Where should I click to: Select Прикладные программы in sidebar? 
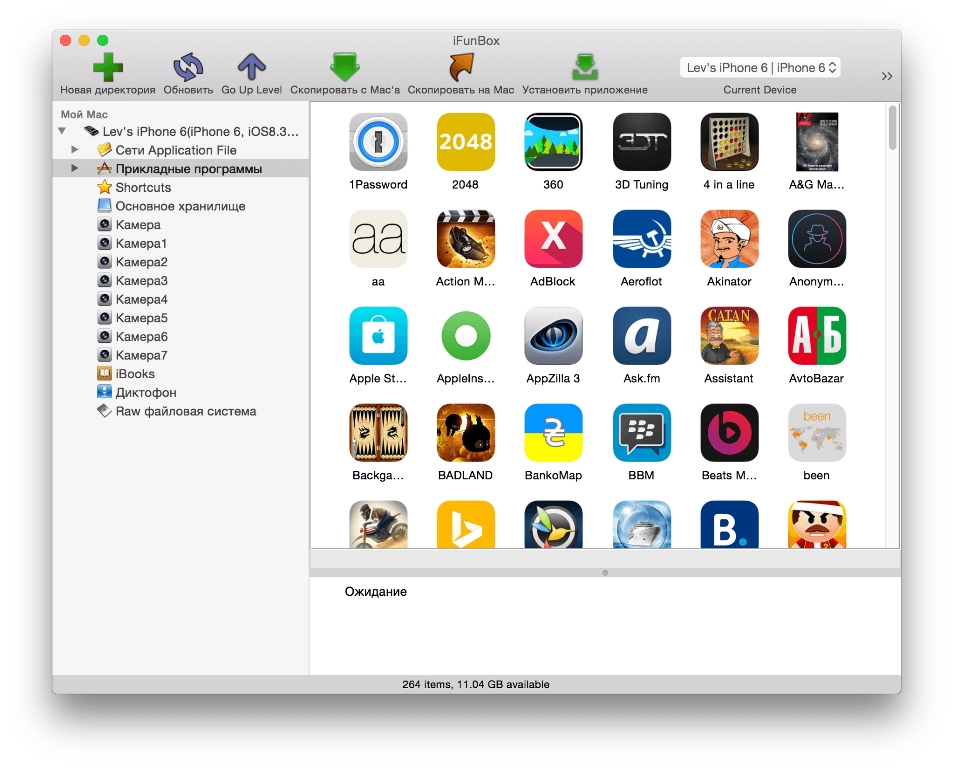click(x=180, y=169)
